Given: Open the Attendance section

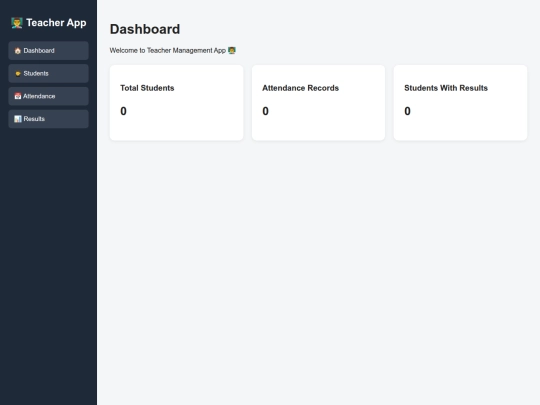Looking at the screenshot, I should 49,96.
